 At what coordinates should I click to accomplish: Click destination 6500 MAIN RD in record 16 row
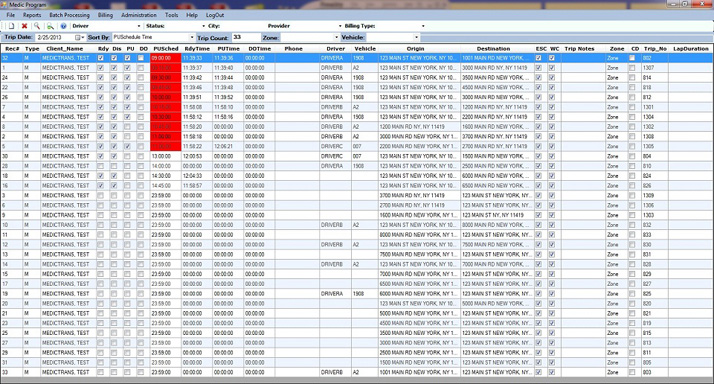tap(497, 185)
